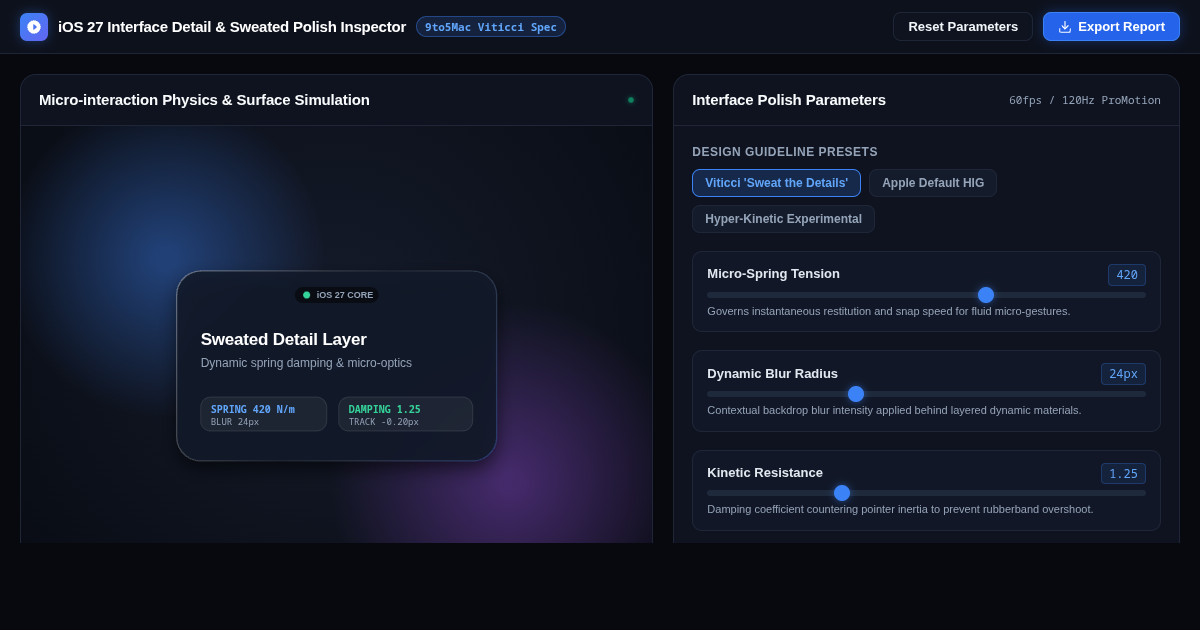The image size is (1200, 630).
Task: Click the green dot in iOS 27 CORE badge
Action: (307, 295)
